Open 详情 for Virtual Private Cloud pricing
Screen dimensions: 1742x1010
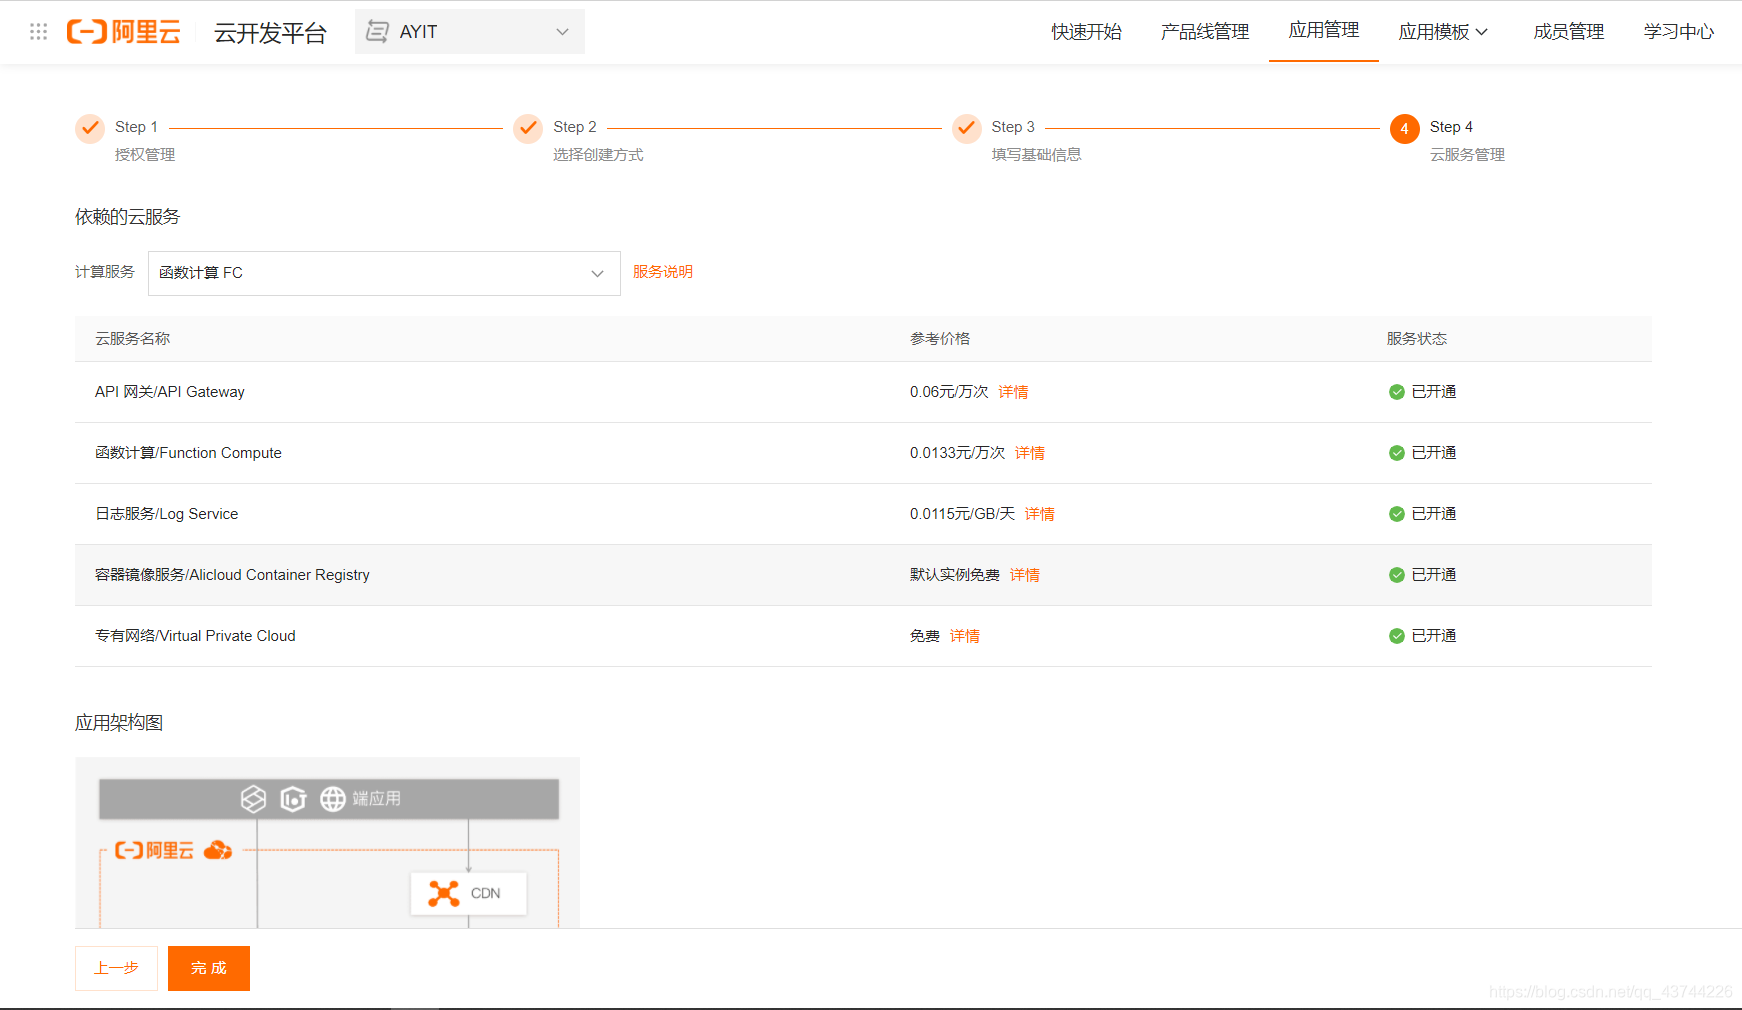point(965,636)
